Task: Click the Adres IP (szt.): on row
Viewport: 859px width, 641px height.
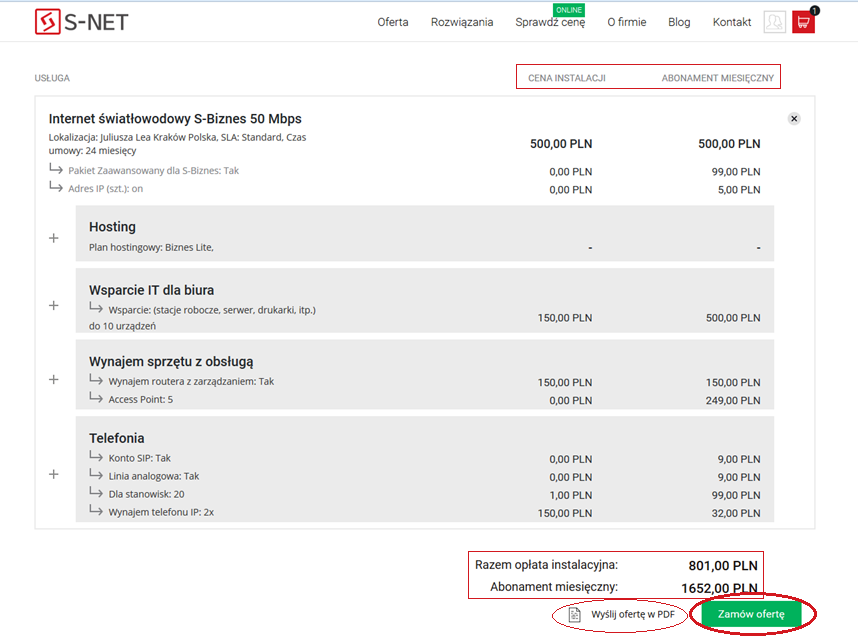Action: tap(105, 188)
